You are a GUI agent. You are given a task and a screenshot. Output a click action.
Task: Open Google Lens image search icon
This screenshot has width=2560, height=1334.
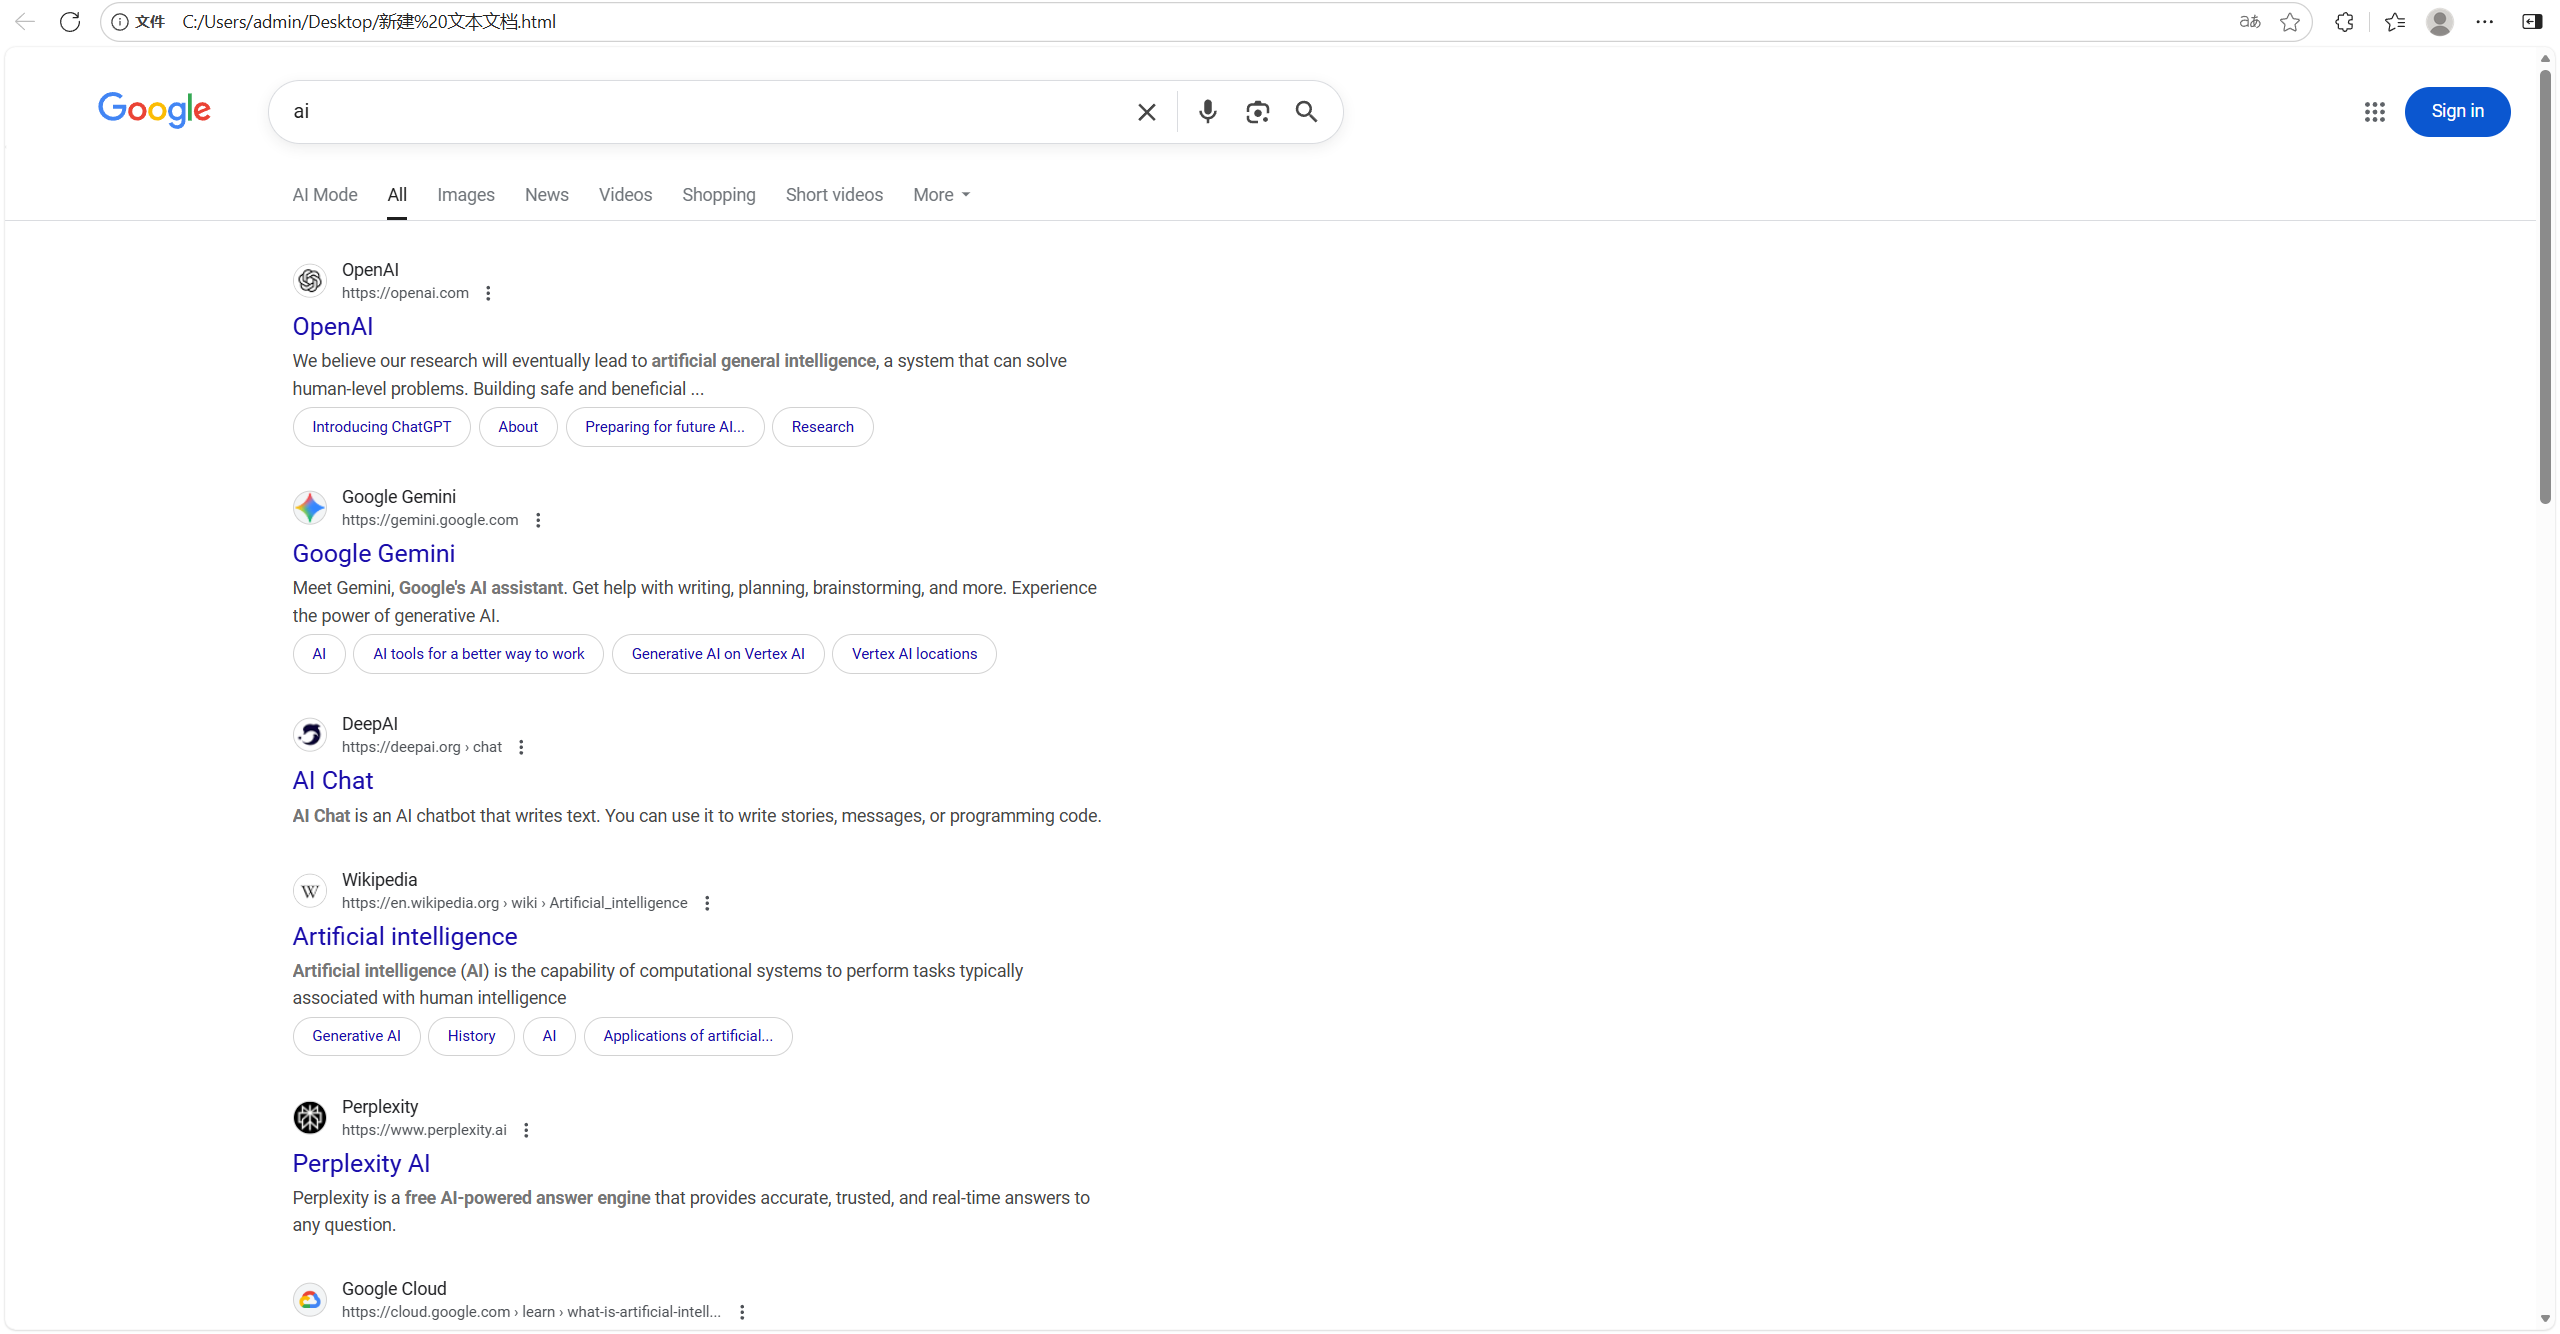click(x=1257, y=112)
